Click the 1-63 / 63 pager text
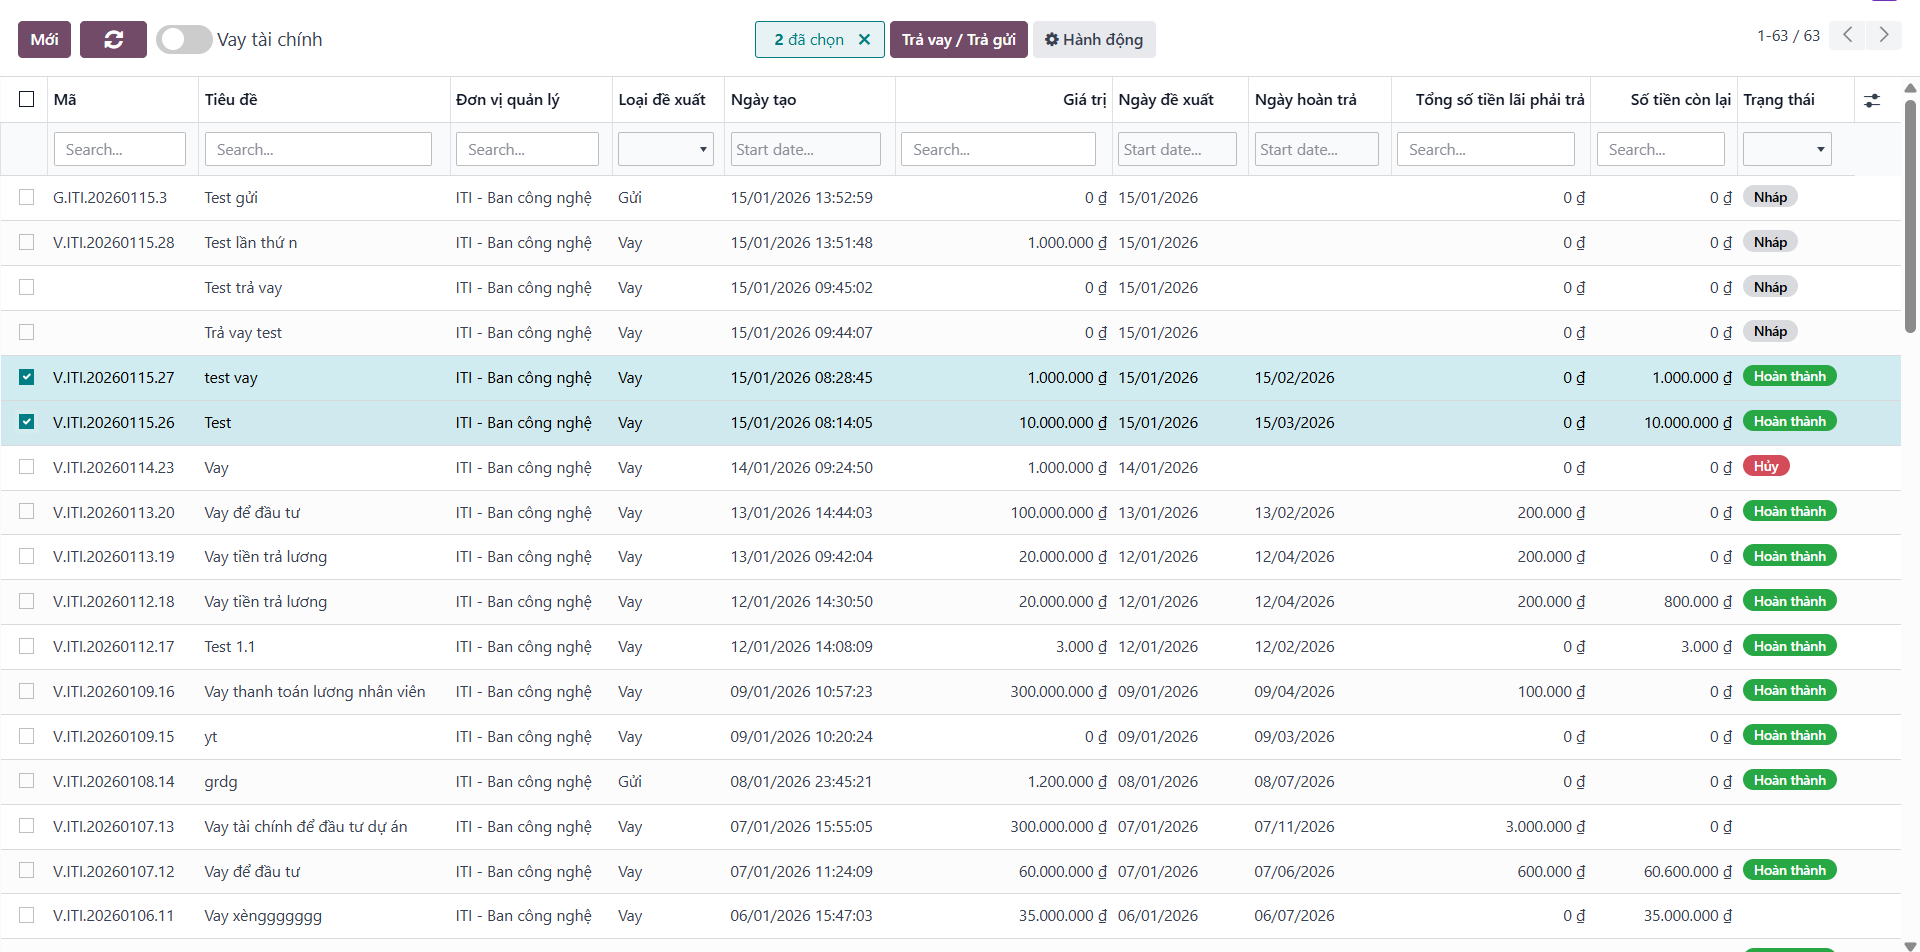1920x952 pixels. pos(1788,36)
